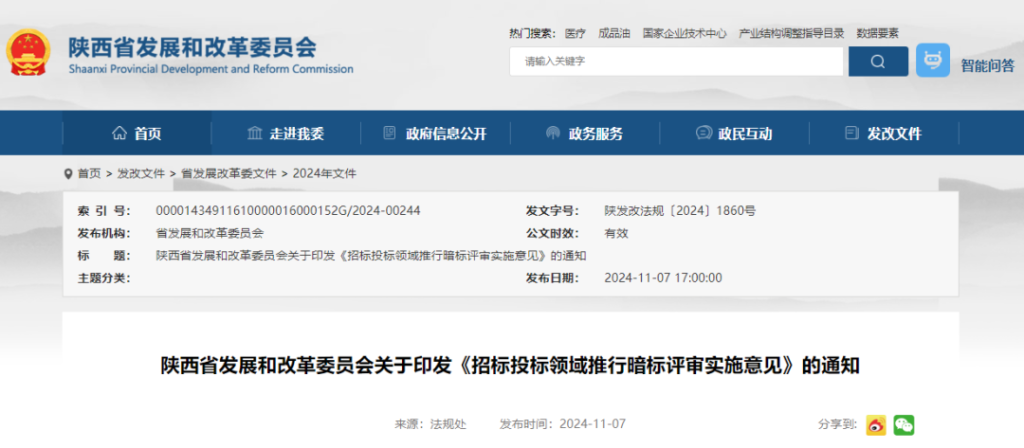This screenshot has height=448, width=1024.
Task: Click the main article headline
Action: point(511,366)
